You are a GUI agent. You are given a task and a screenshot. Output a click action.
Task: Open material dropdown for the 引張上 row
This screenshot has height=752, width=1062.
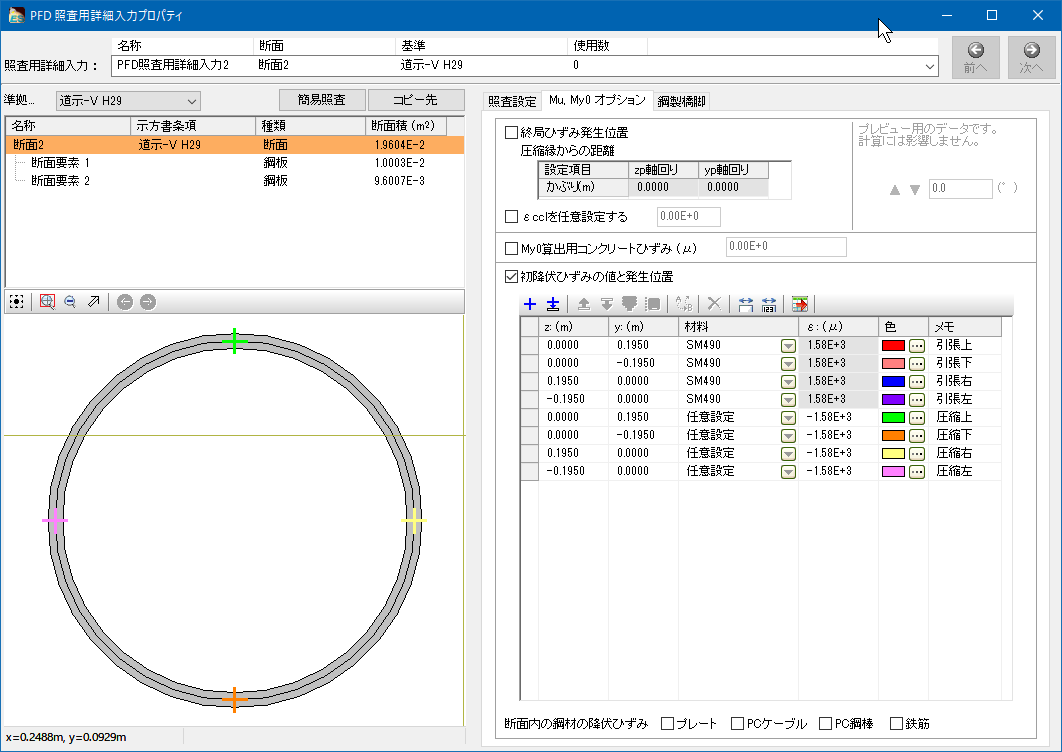pos(788,345)
